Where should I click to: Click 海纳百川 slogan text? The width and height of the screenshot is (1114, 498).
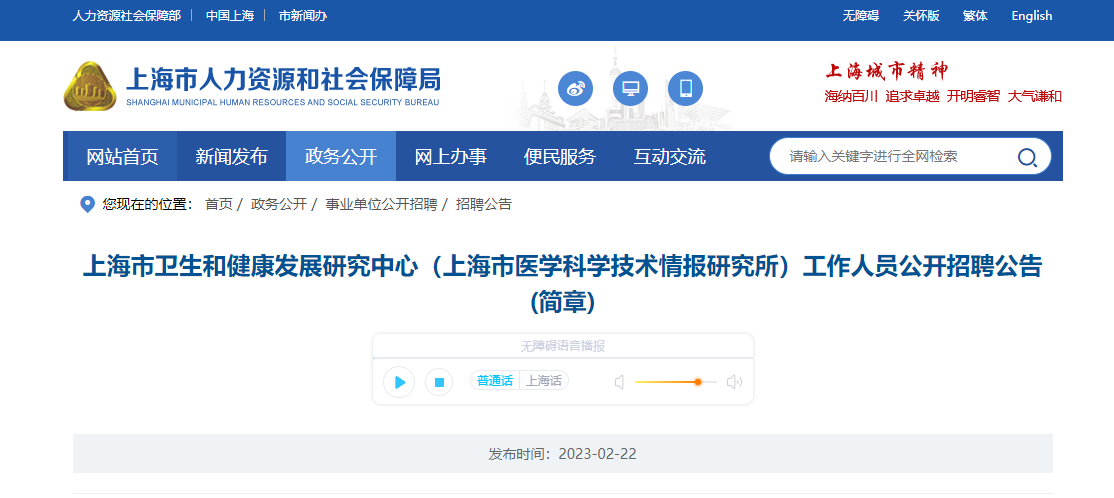pos(852,97)
